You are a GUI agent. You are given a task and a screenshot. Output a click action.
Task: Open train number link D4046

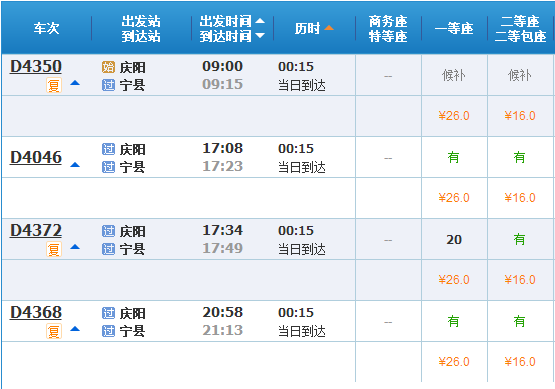pos(36,157)
